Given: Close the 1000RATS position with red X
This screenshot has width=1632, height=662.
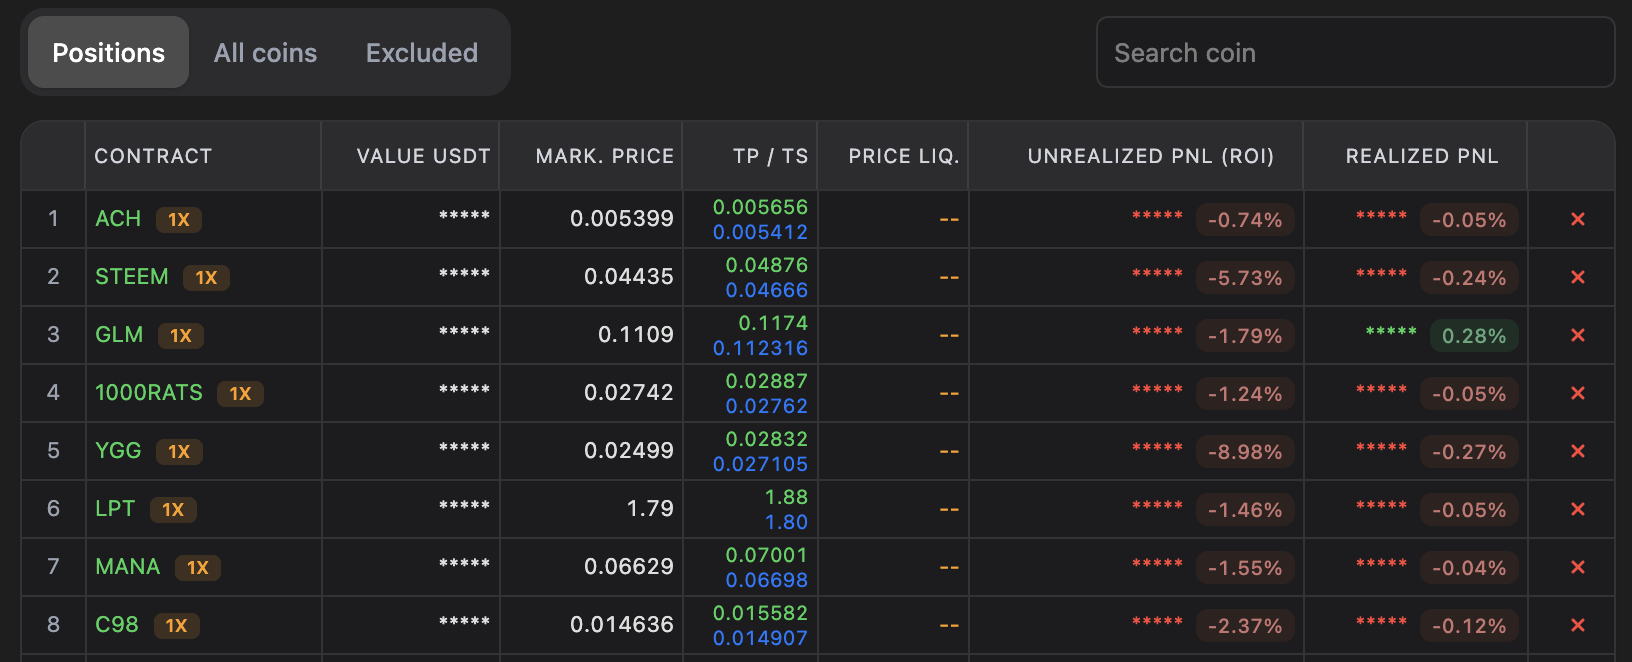Looking at the screenshot, I should click(x=1578, y=393).
